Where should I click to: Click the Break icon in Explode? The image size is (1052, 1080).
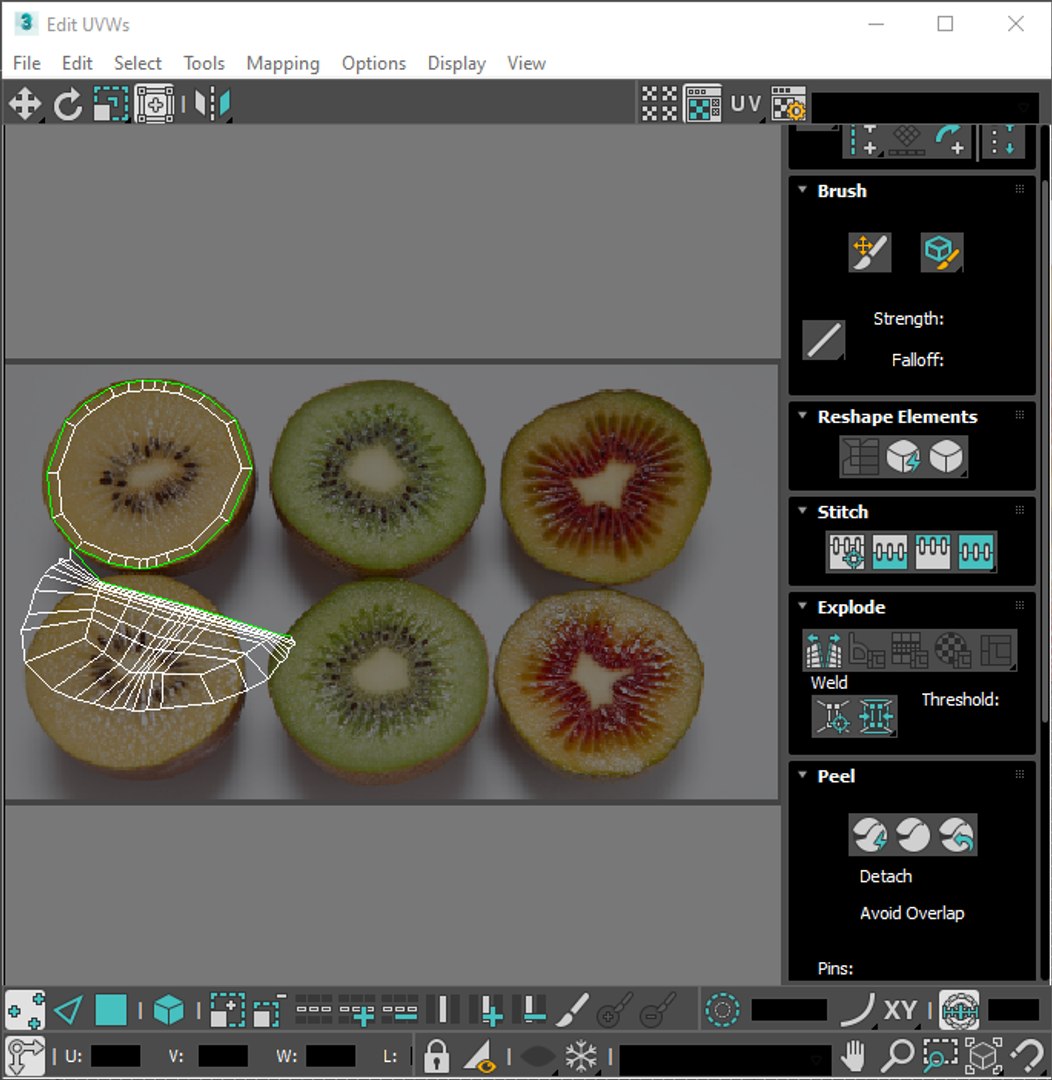(x=823, y=650)
